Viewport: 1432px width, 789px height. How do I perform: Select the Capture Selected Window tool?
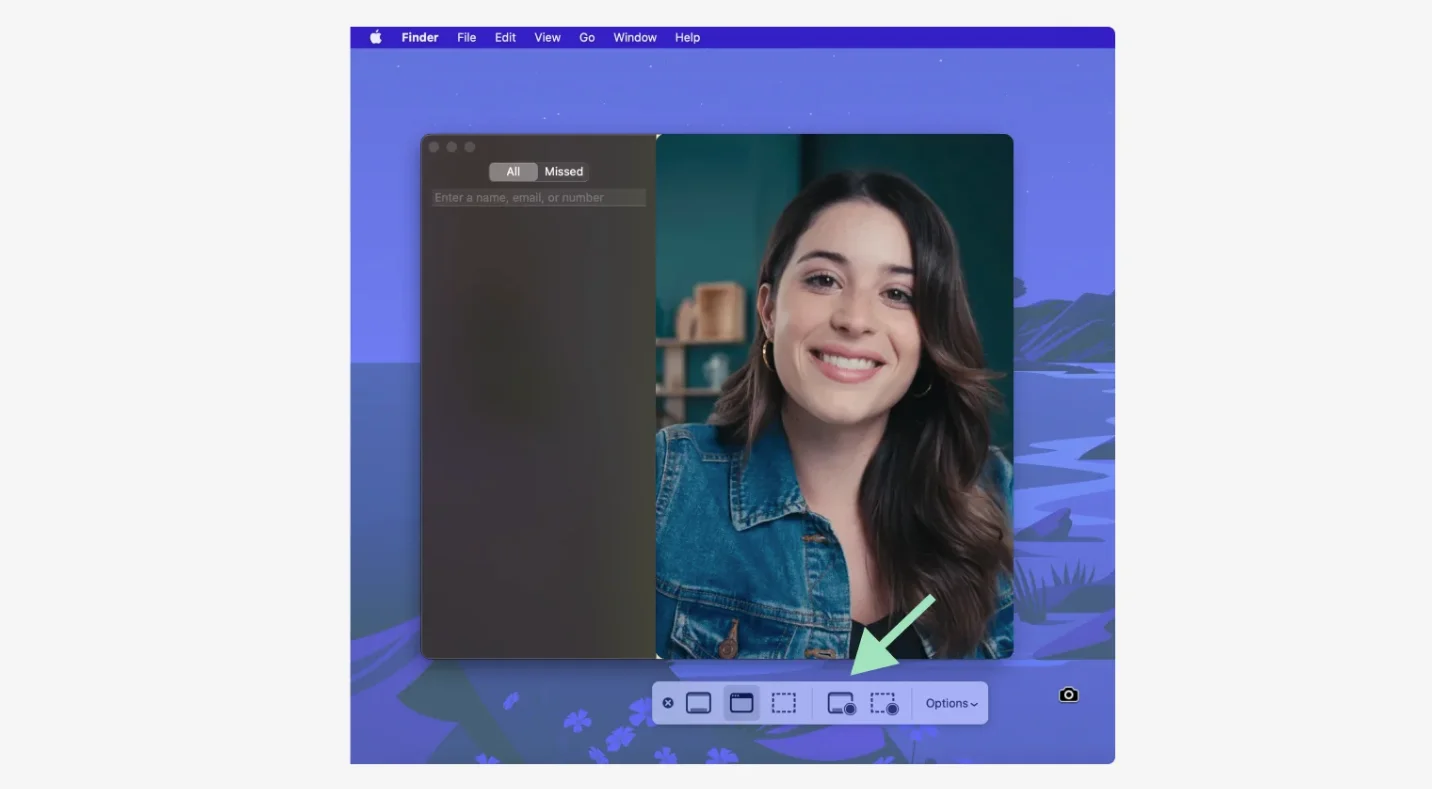(x=741, y=702)
